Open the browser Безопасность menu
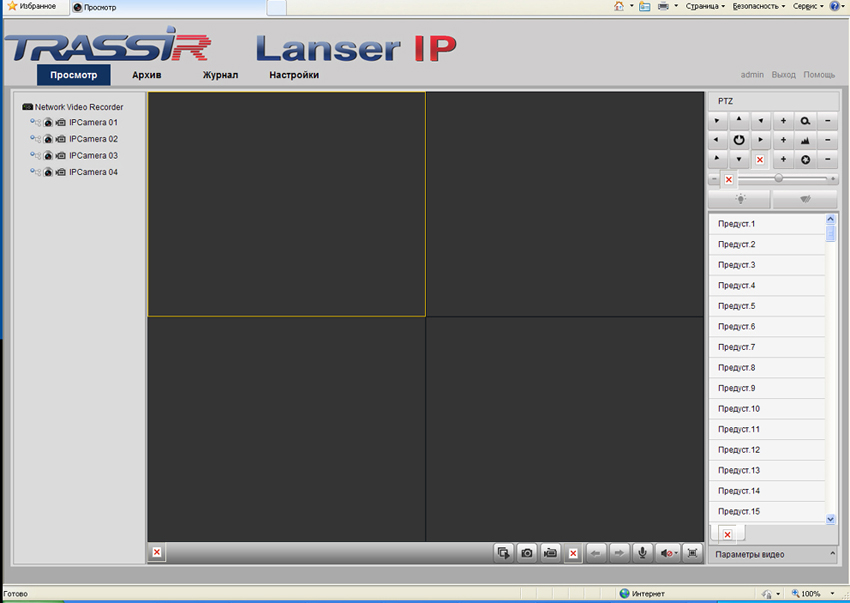Screen dimensions: 850x603 pyautogui.click(x=758, y=7)
